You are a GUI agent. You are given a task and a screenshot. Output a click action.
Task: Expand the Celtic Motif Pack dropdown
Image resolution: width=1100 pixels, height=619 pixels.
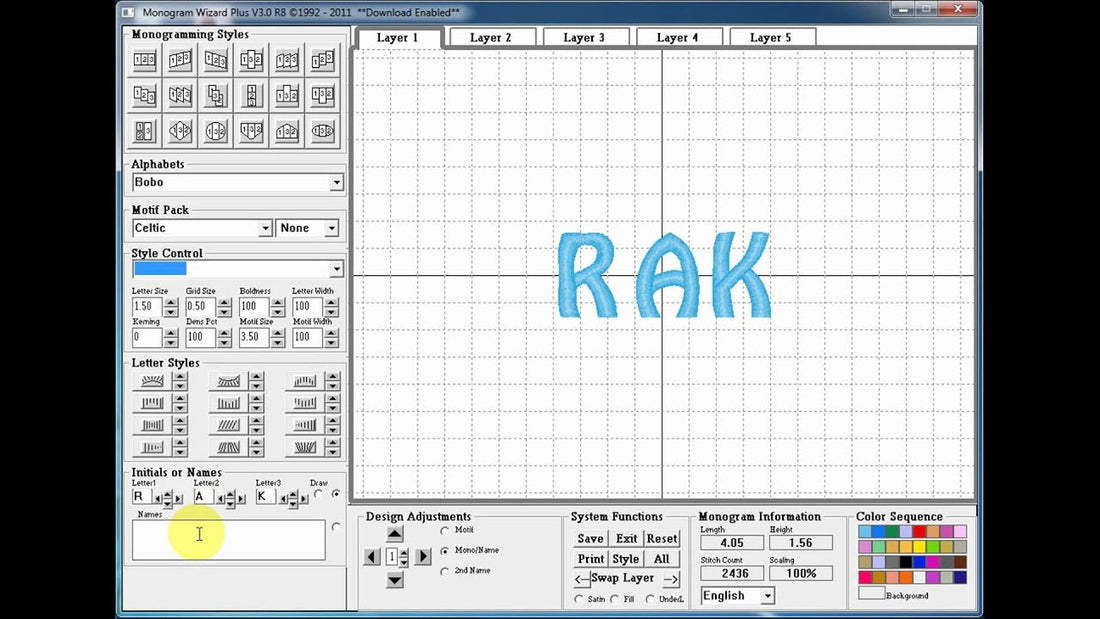point(265,228)
